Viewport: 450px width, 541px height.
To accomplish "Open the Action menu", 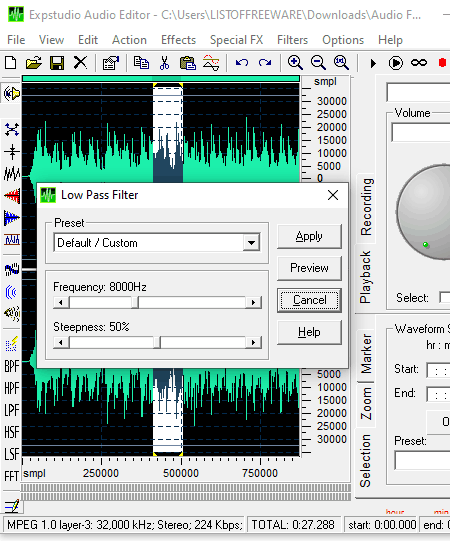I will pyautogui.click(x=129, y=40).
